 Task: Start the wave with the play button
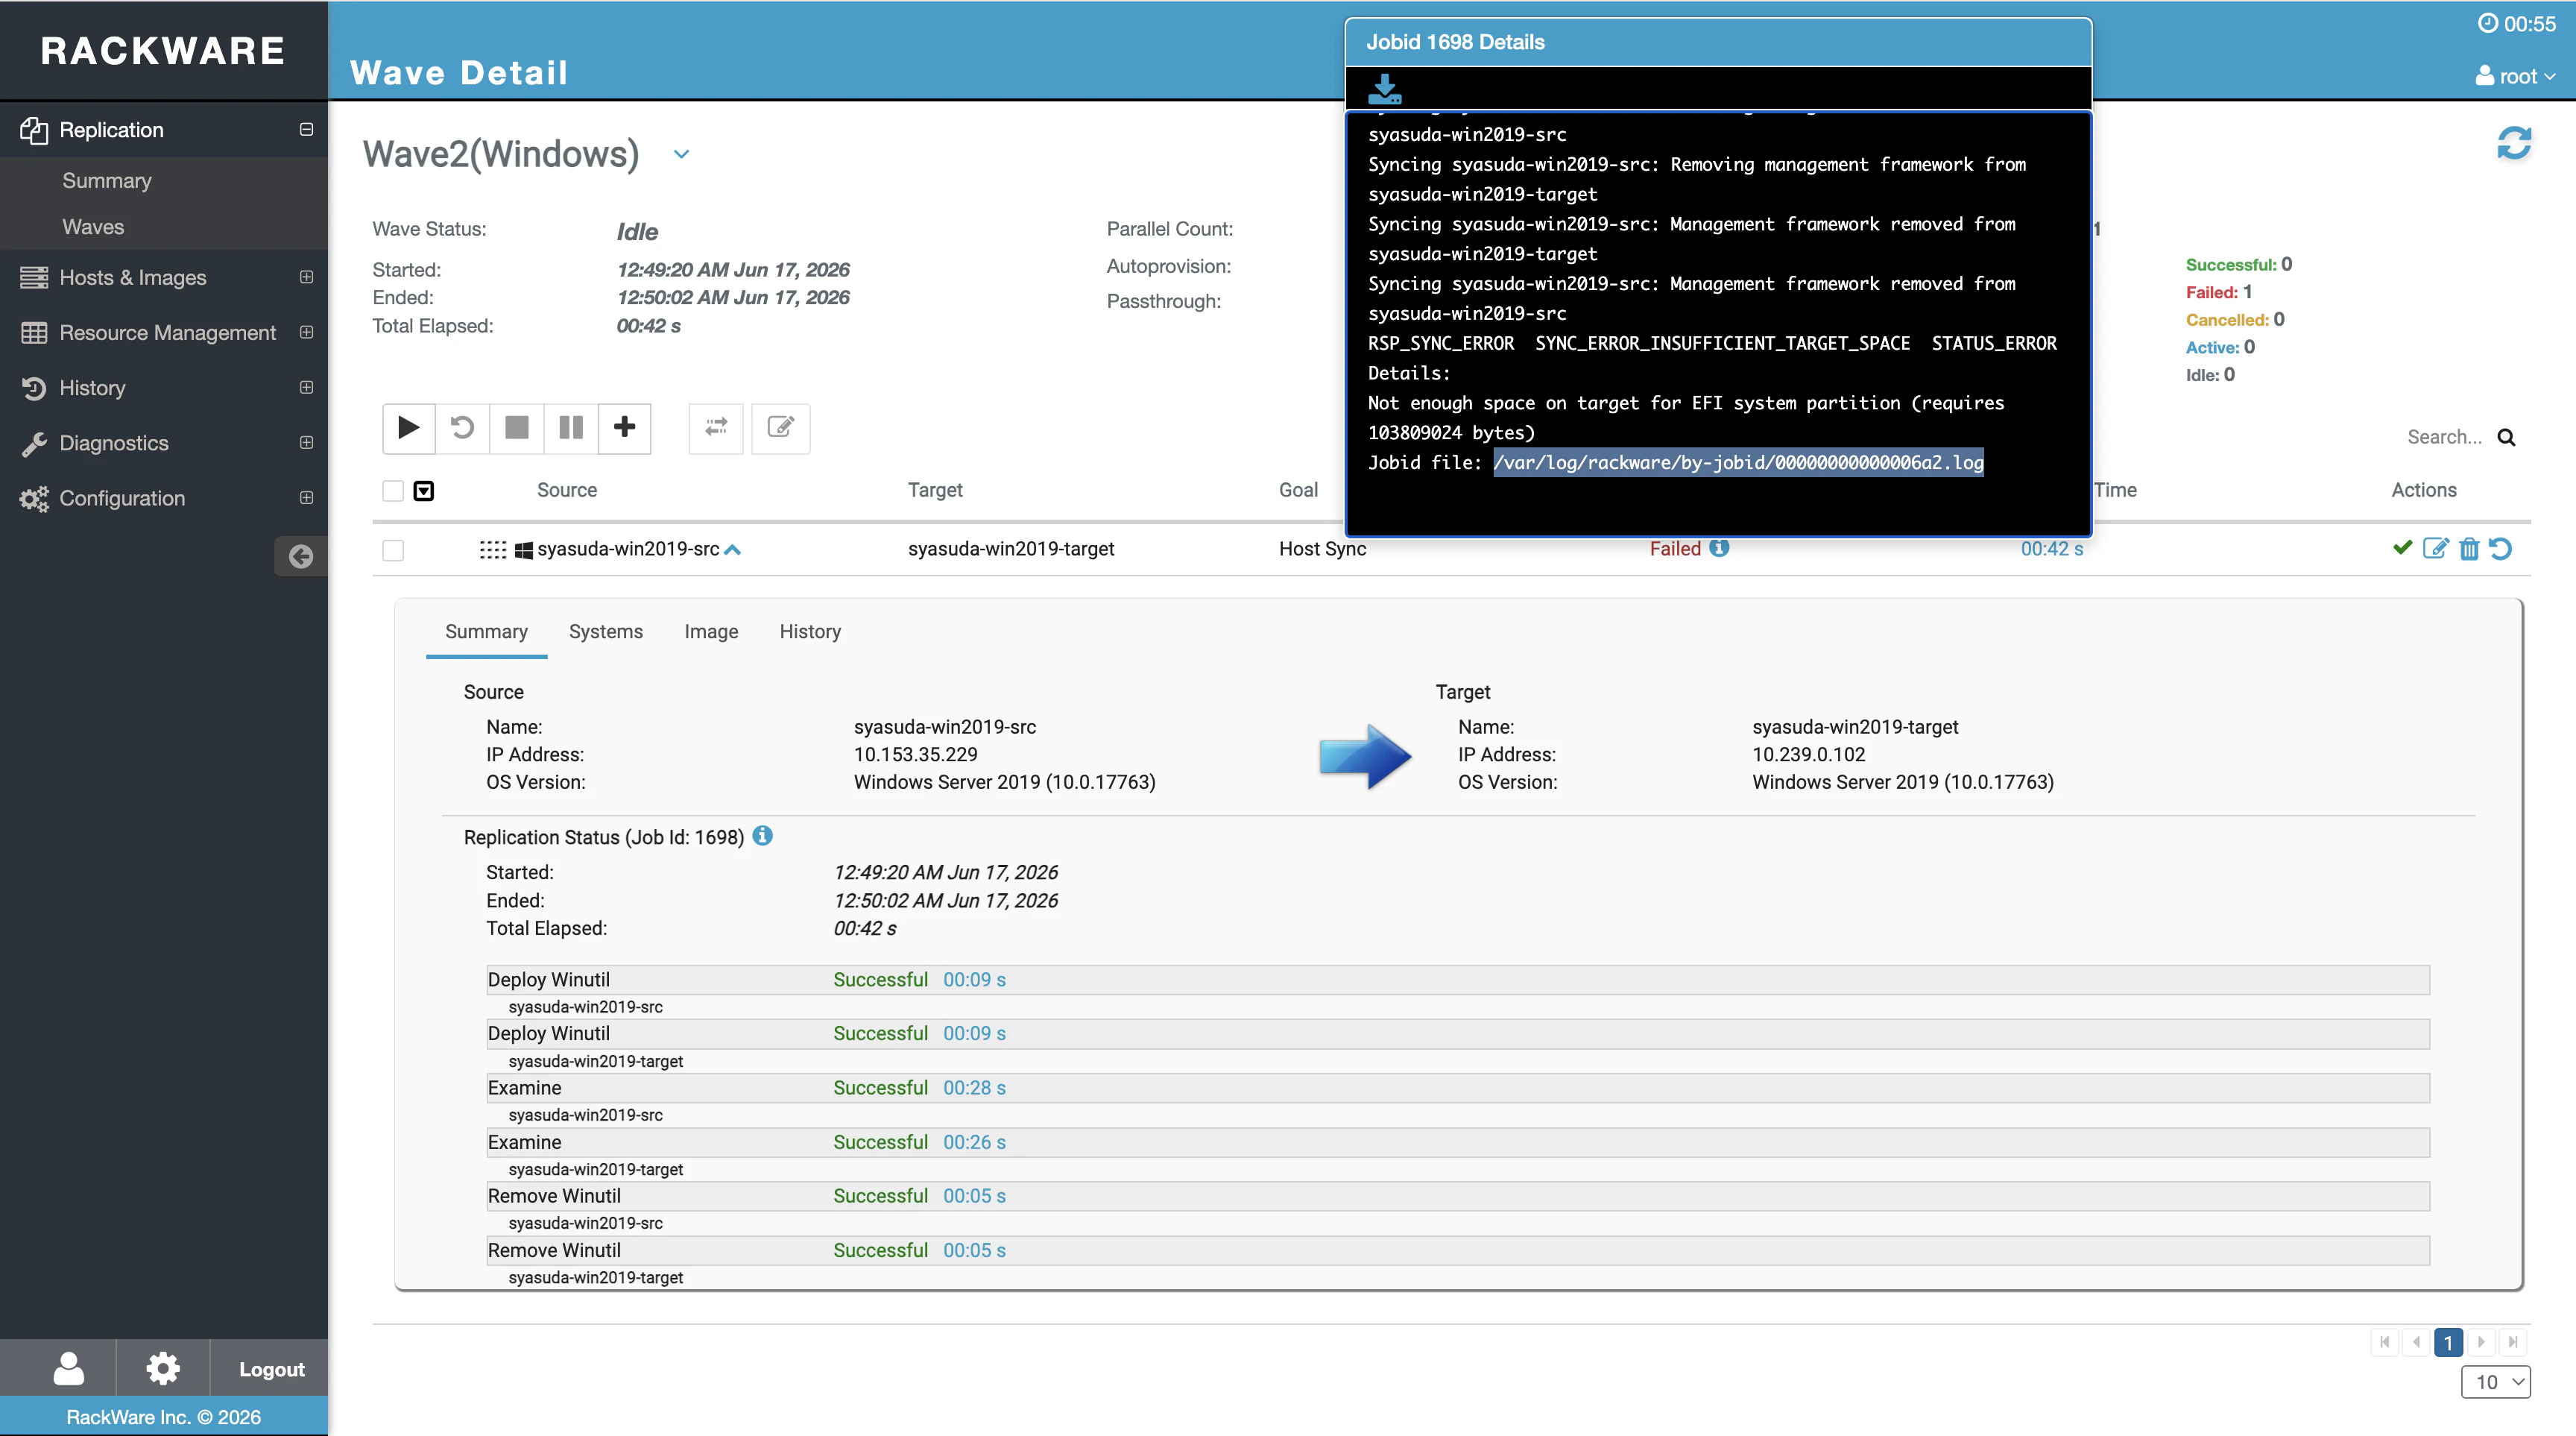408,428
